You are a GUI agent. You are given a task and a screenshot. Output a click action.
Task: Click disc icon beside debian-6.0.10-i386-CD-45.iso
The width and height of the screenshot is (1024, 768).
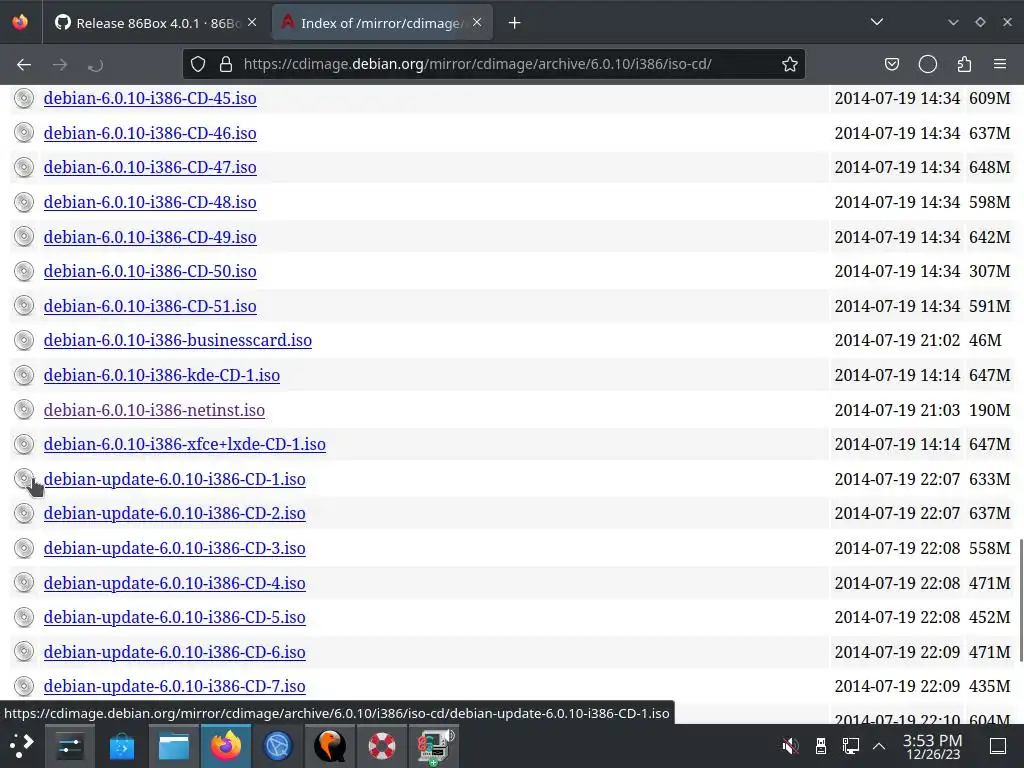[24, 98]
